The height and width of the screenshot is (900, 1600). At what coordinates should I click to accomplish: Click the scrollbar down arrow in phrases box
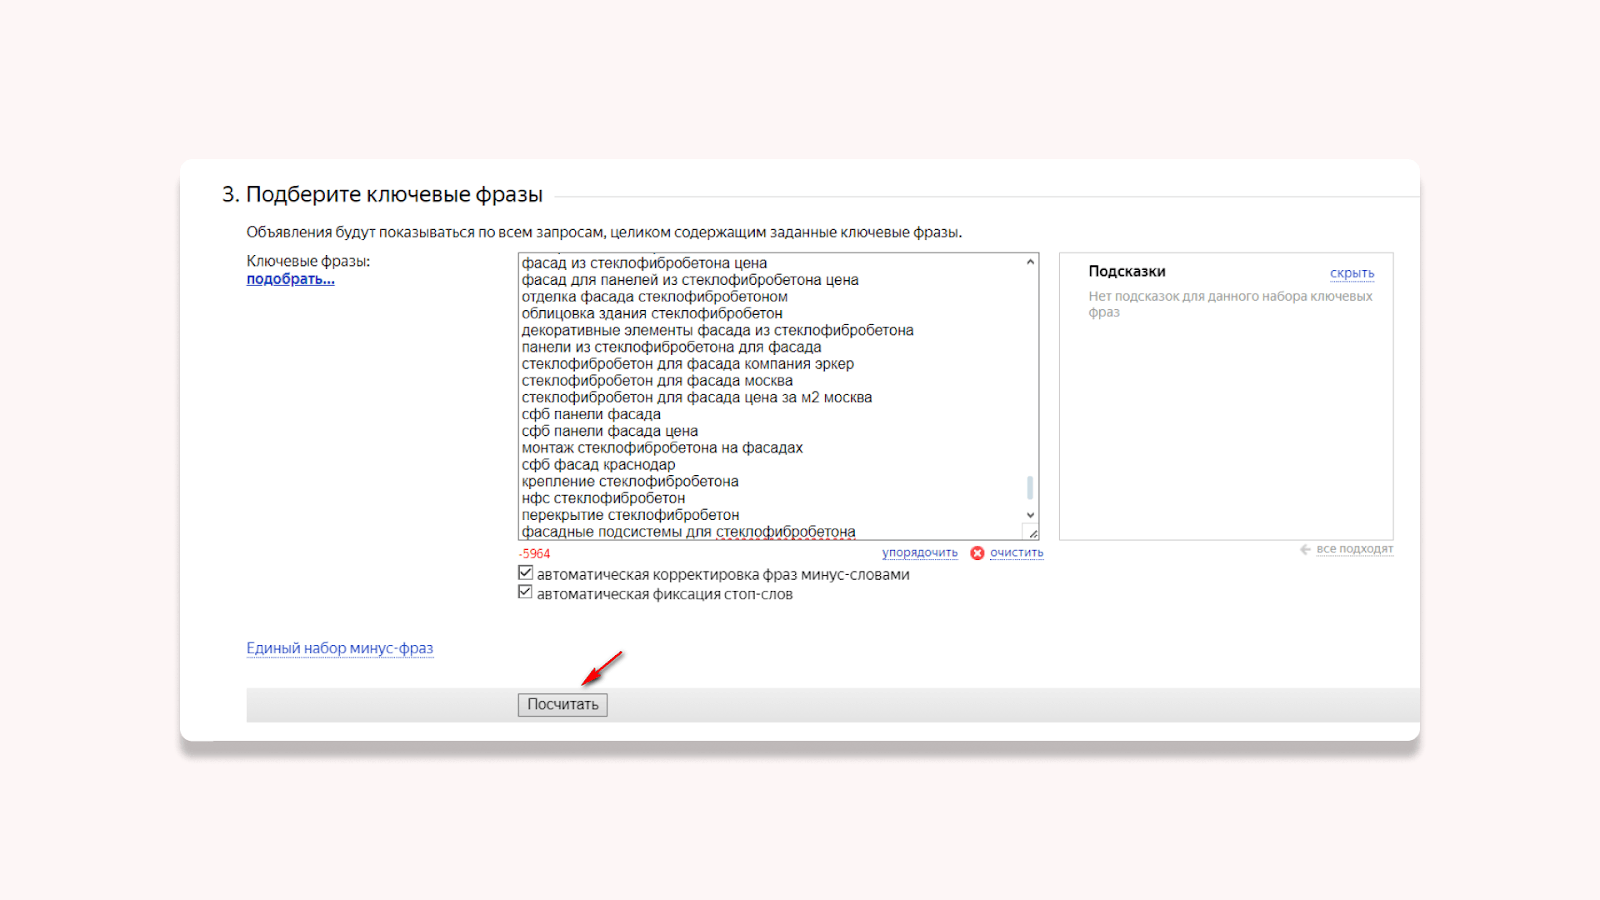tap(1030, 515)
